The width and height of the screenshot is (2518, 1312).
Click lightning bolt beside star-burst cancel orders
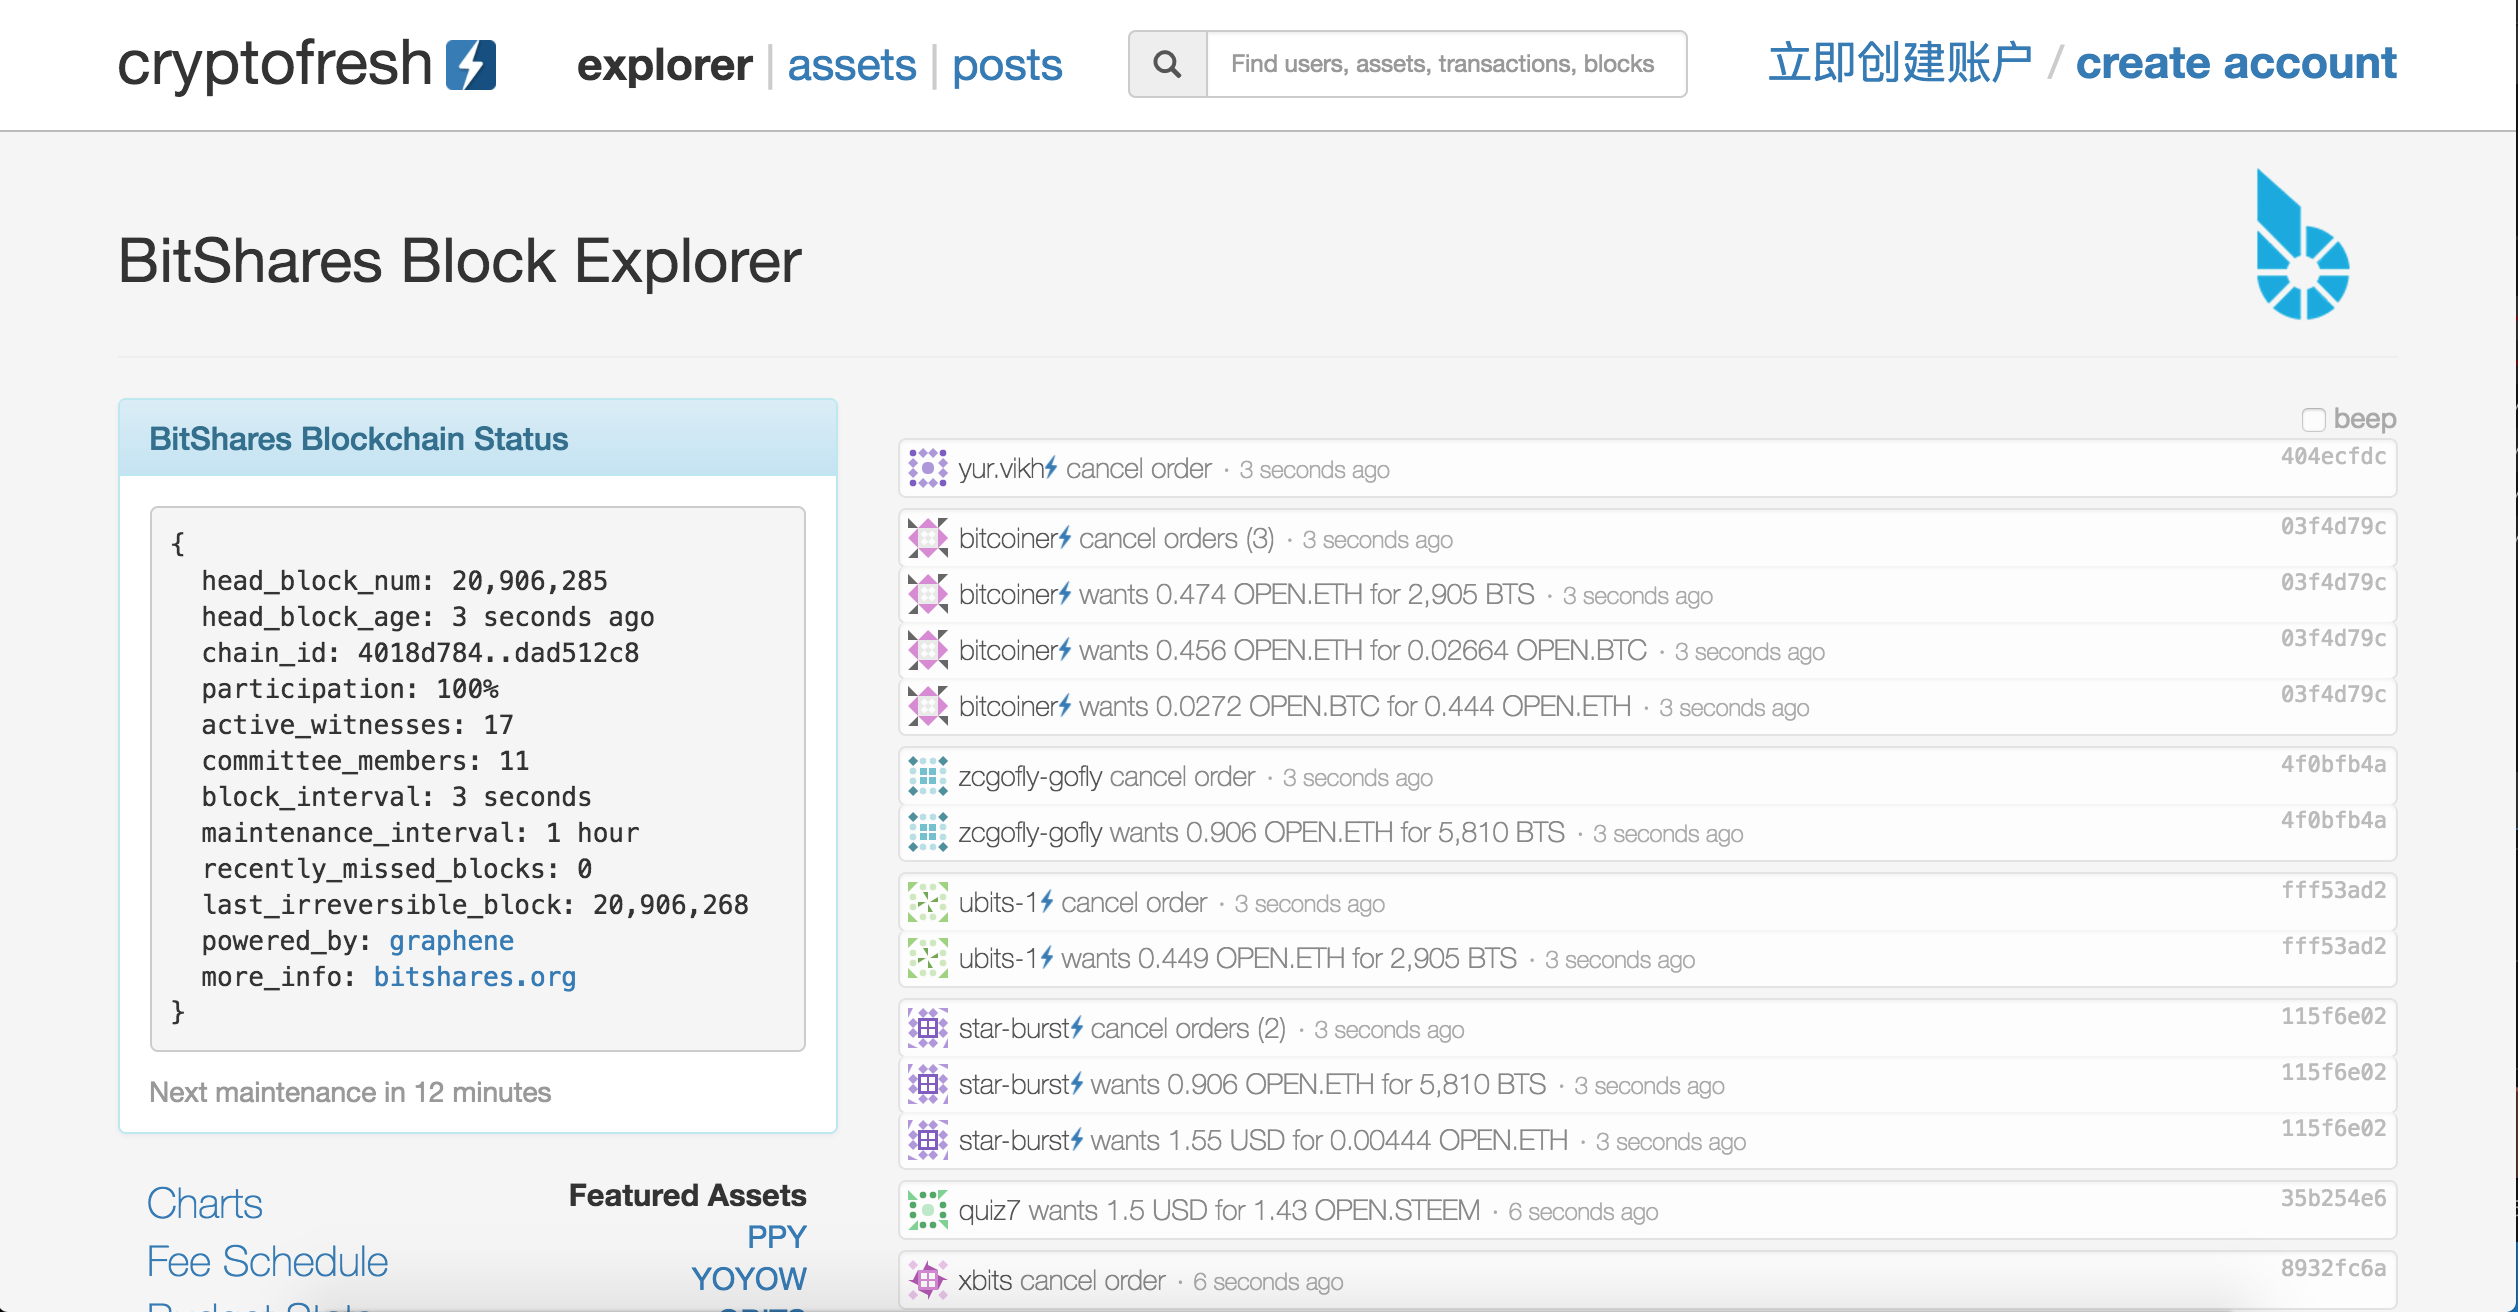pyautogui.click(x=1076, y=1027)
